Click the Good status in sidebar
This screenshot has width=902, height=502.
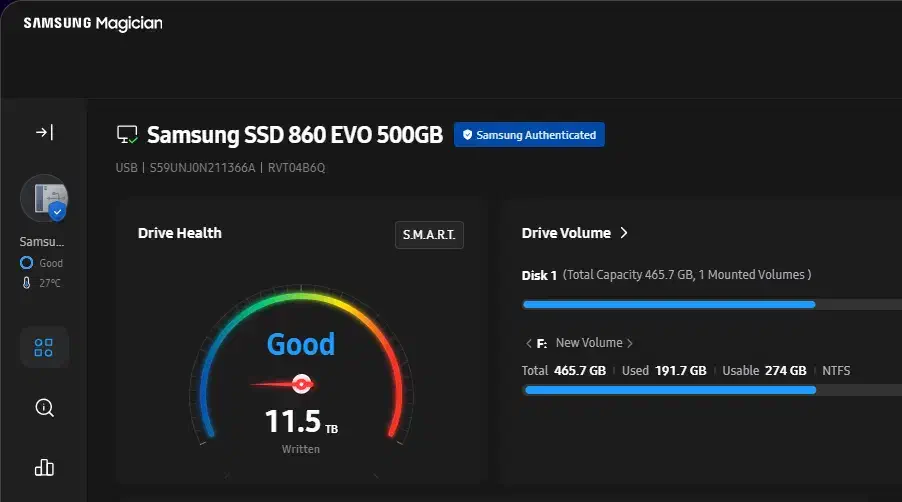(x=51, y=263)
